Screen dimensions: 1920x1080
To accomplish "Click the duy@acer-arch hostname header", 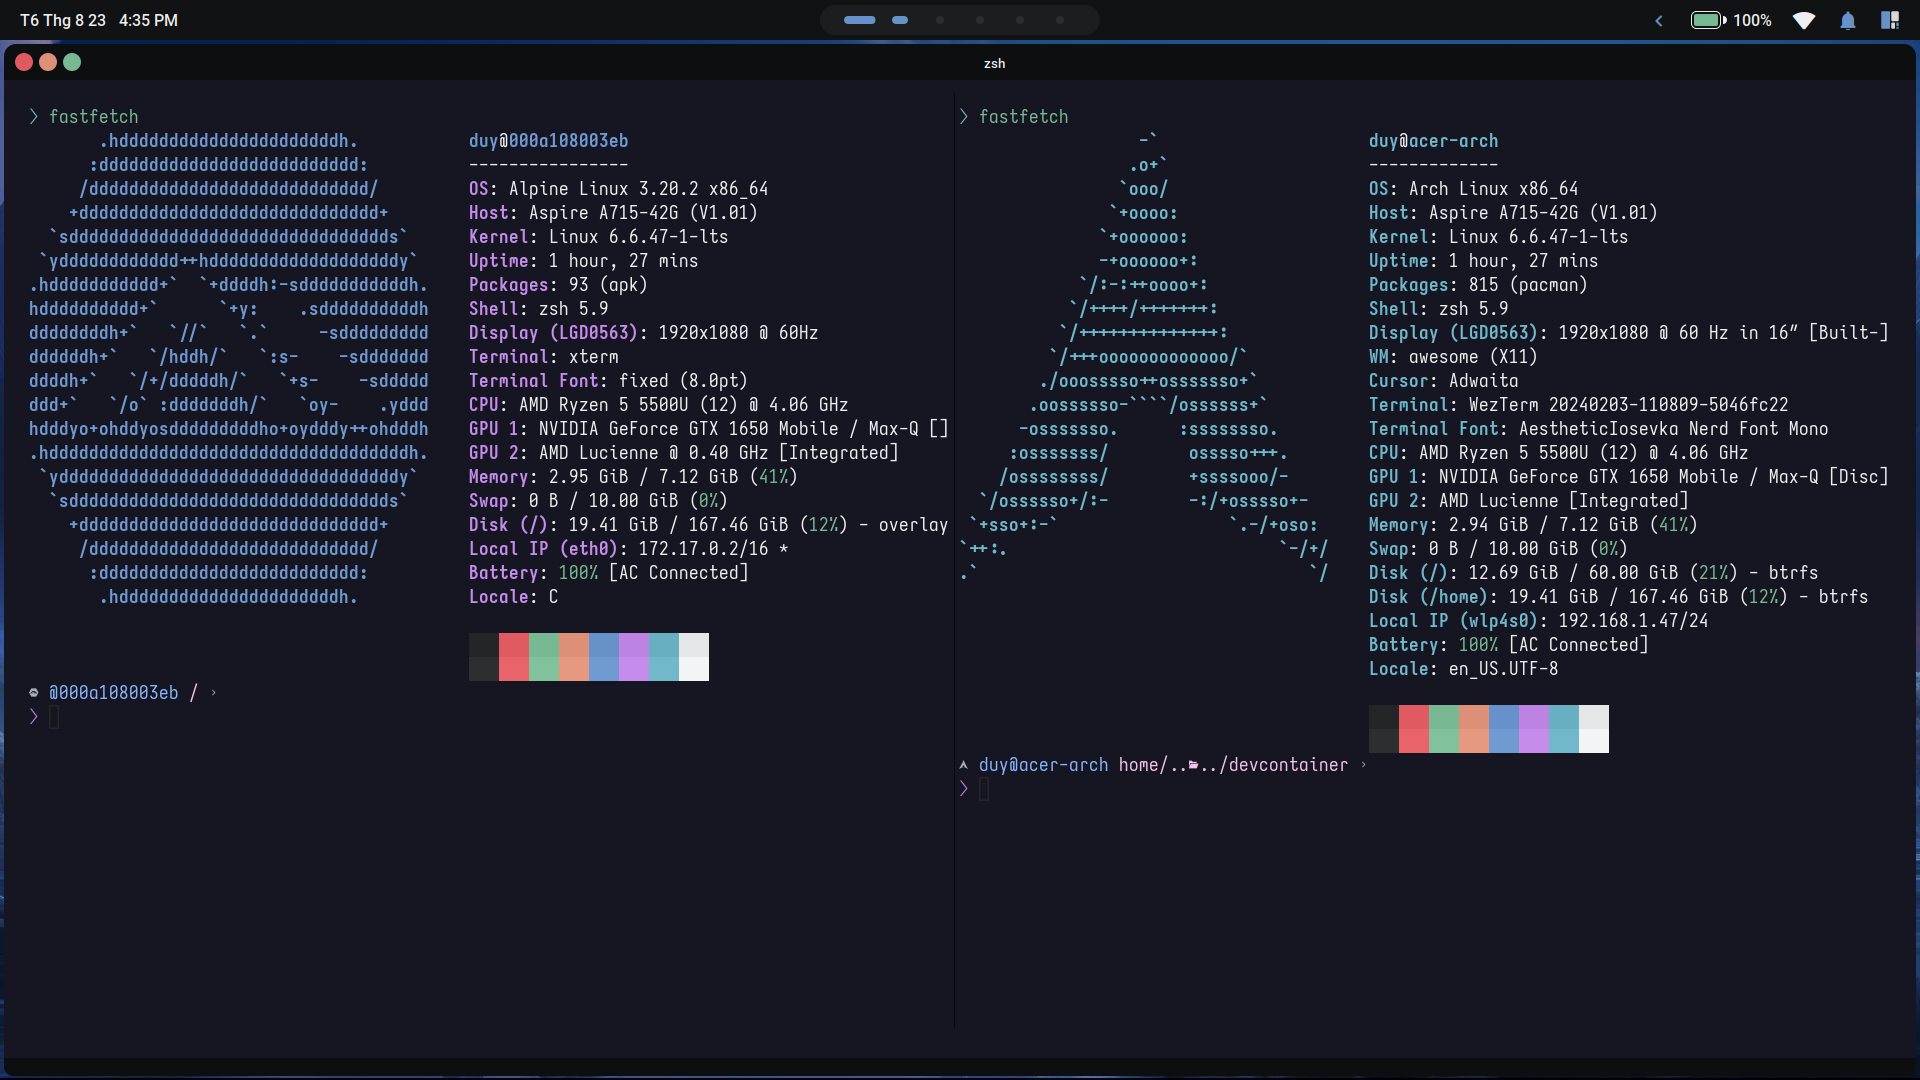I will click(x=1434, y=141).
